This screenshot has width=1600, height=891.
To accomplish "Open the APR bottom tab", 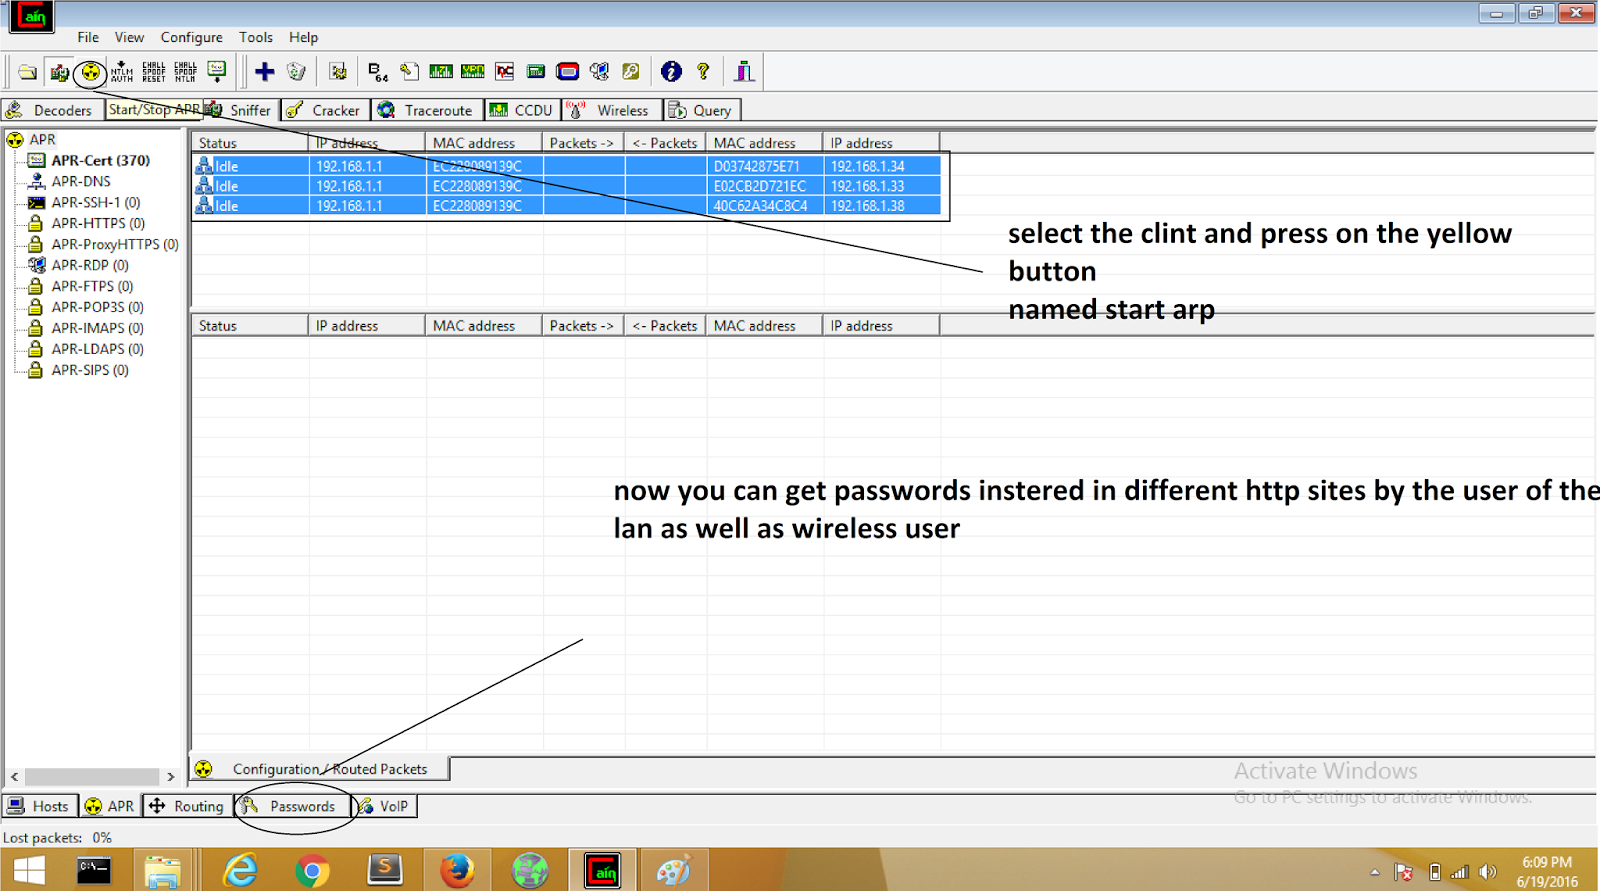I will pyautogui.click(x=110, y=806).
